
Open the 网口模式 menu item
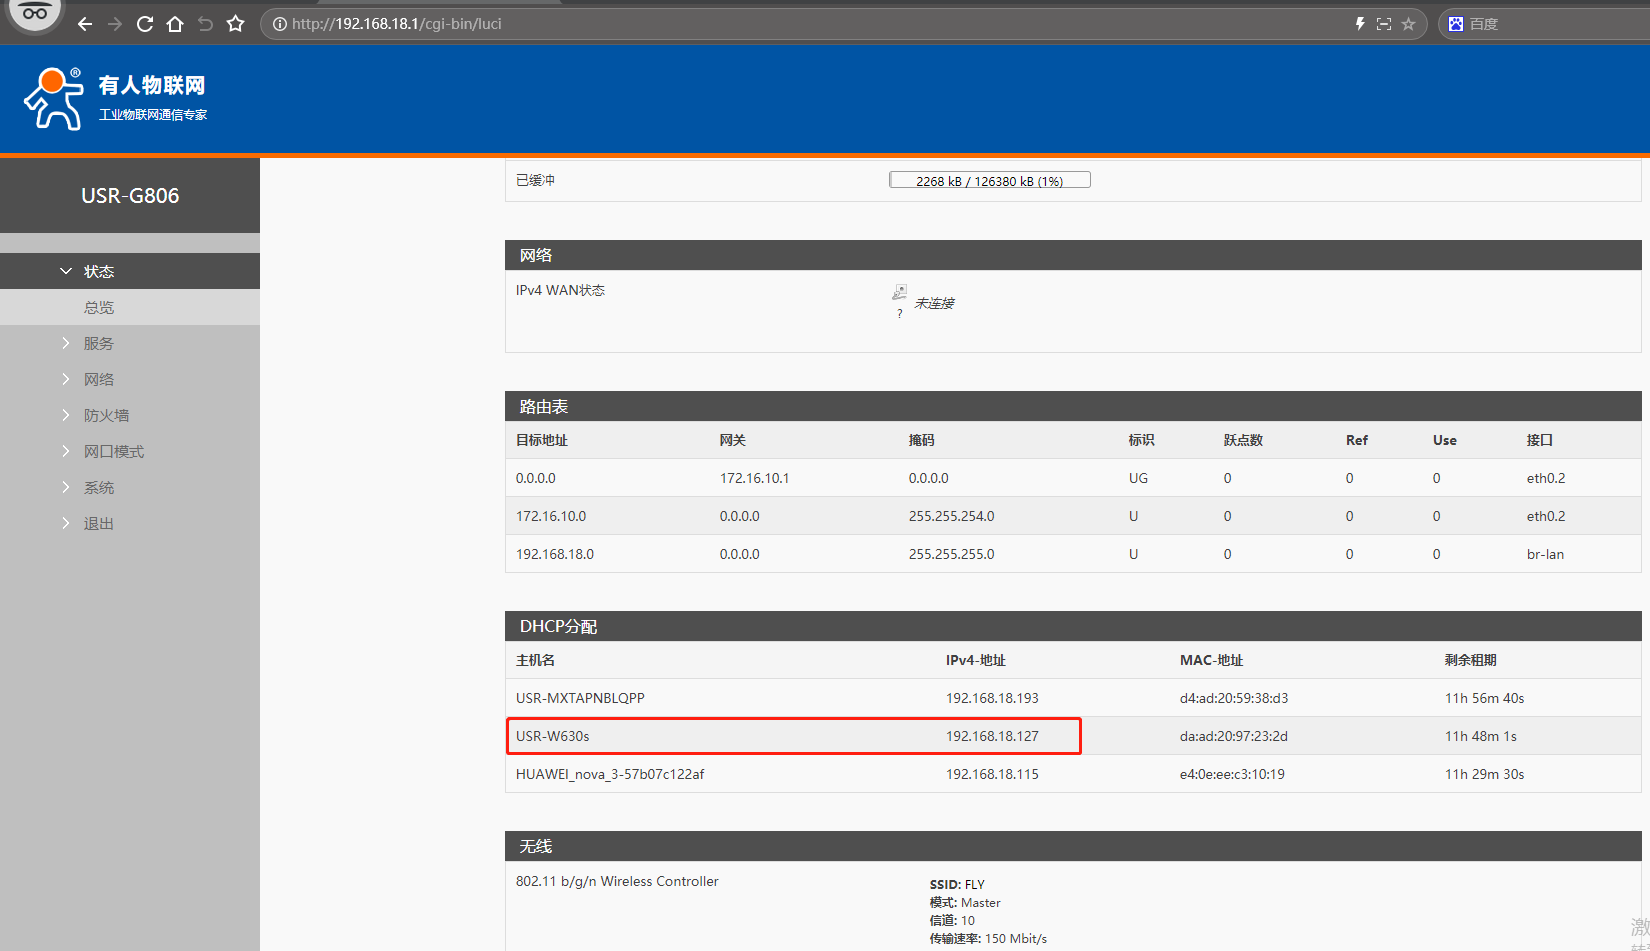pyautogui.click(x=113, y=451)
